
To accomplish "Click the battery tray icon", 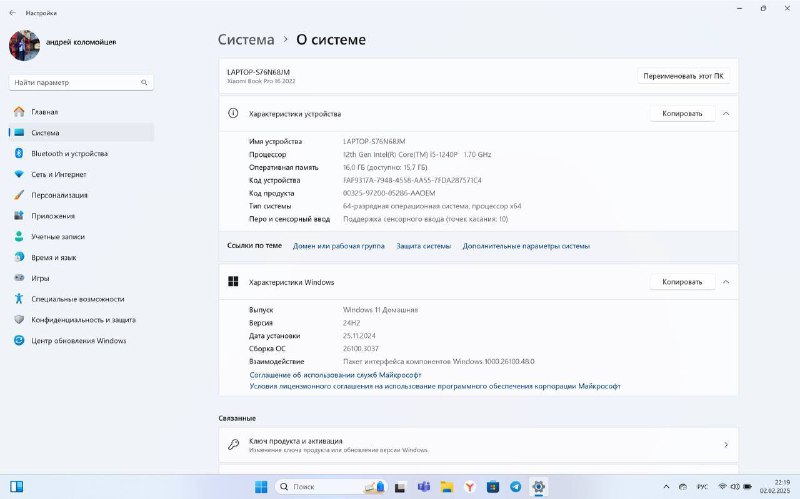I will [747, 487].
